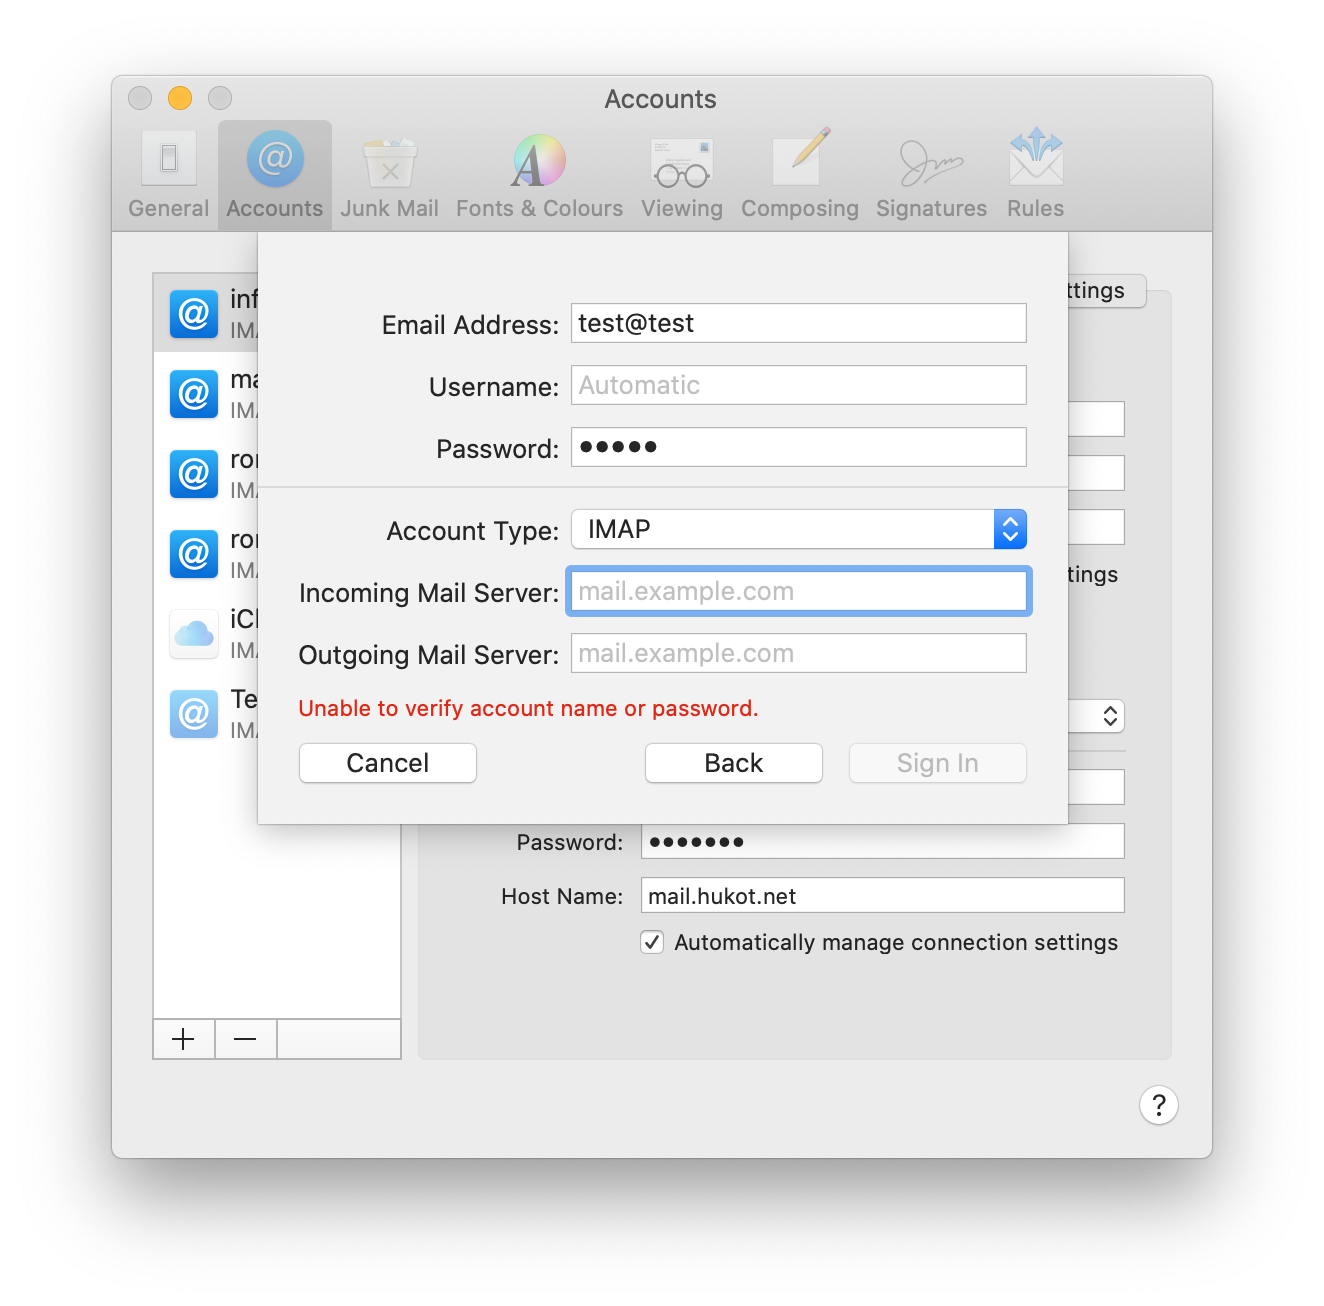Focus the Username Automatic field
The image size is (1324, 1306).
coord(799,385)
